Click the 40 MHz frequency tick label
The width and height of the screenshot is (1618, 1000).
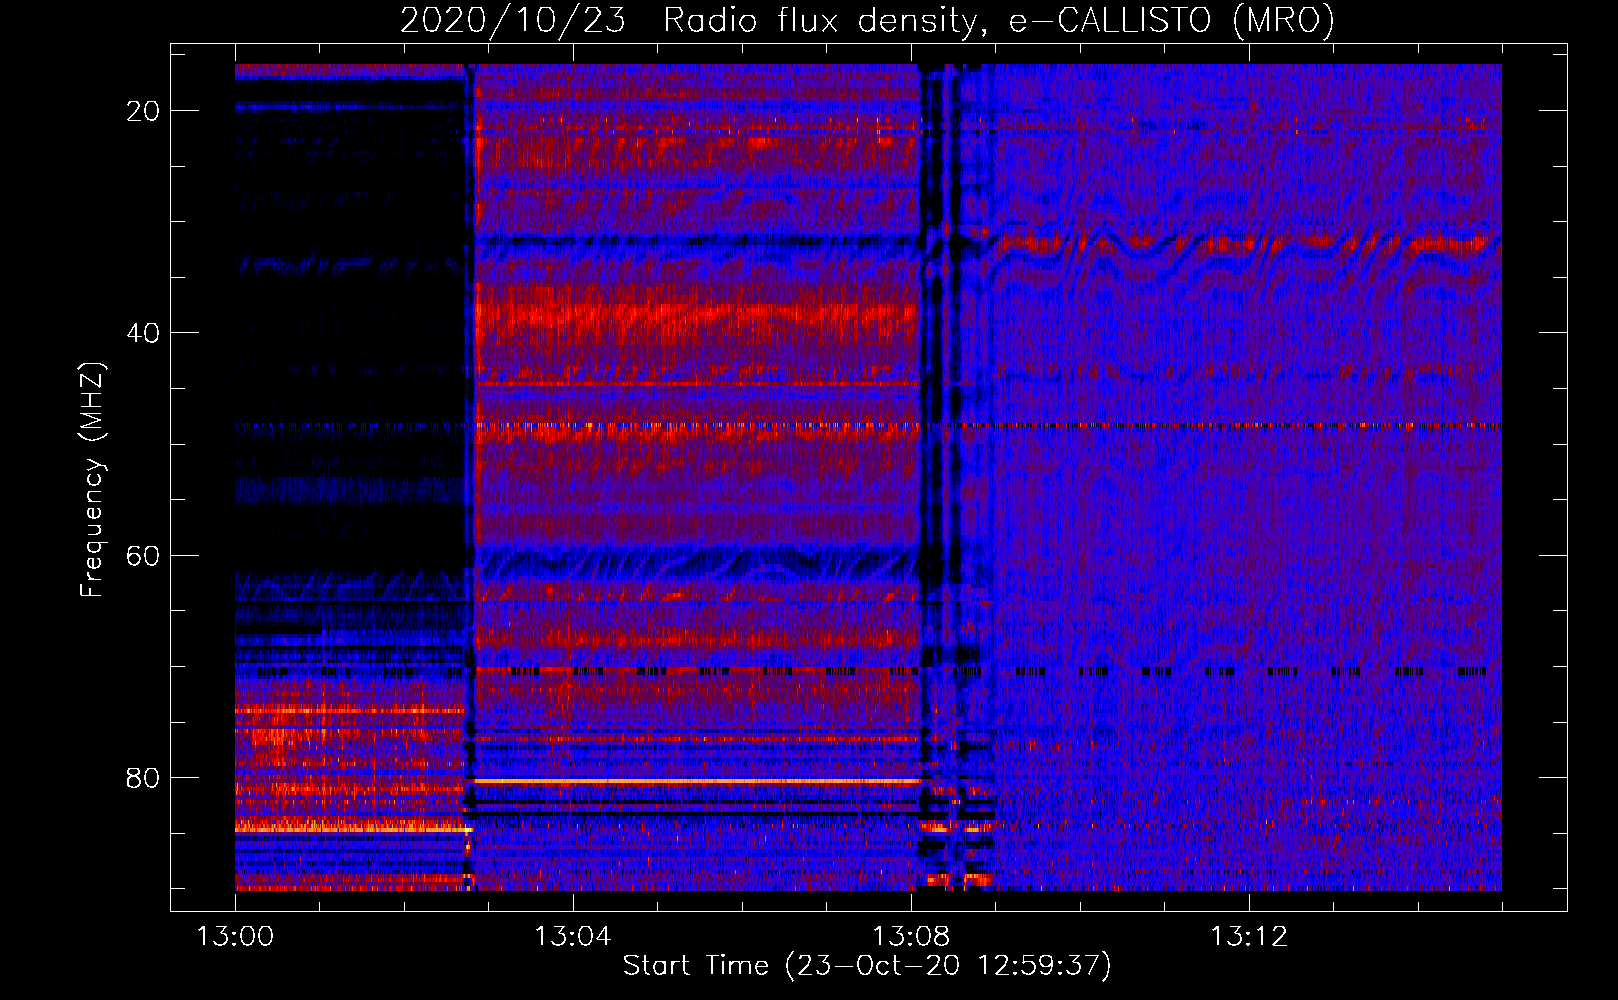143,333
